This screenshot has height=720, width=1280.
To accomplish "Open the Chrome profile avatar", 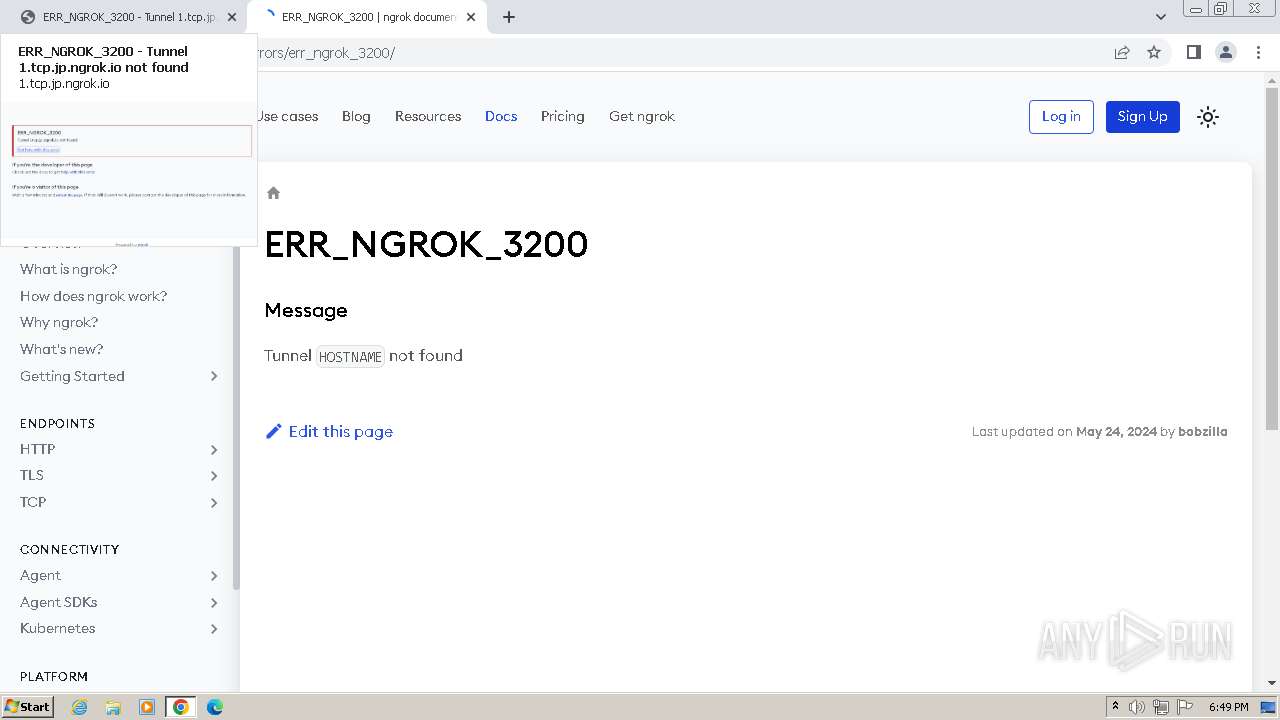I will tap(1225, 52).
